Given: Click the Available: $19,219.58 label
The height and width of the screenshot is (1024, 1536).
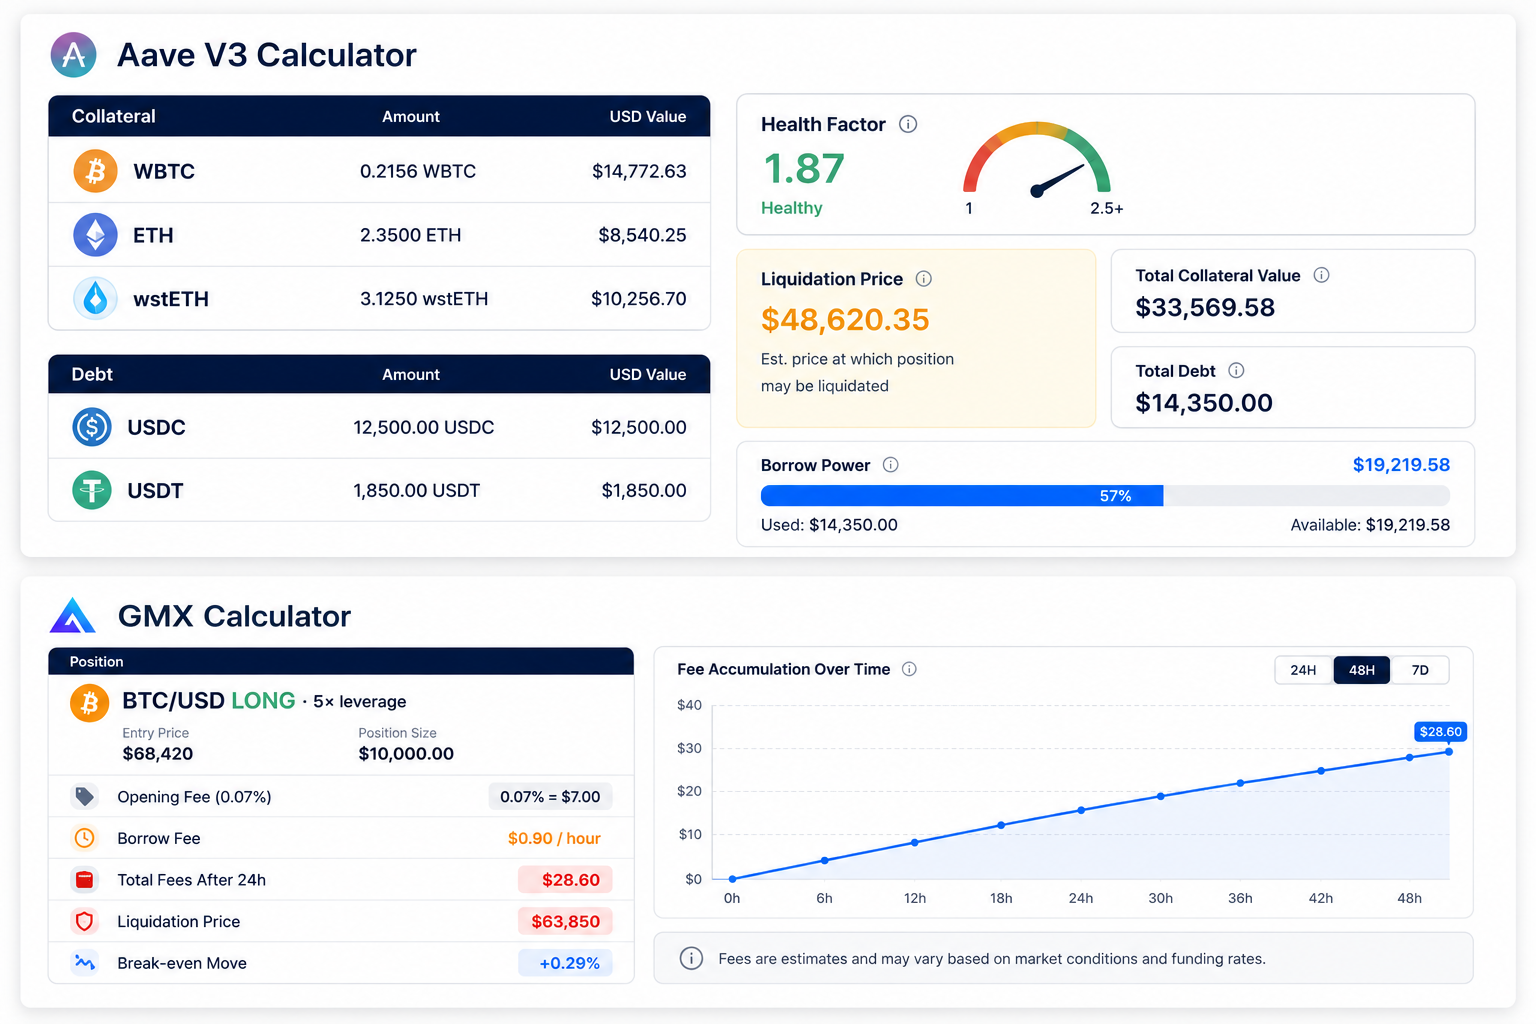Looking at the screenshot, I should [1370, 525].
